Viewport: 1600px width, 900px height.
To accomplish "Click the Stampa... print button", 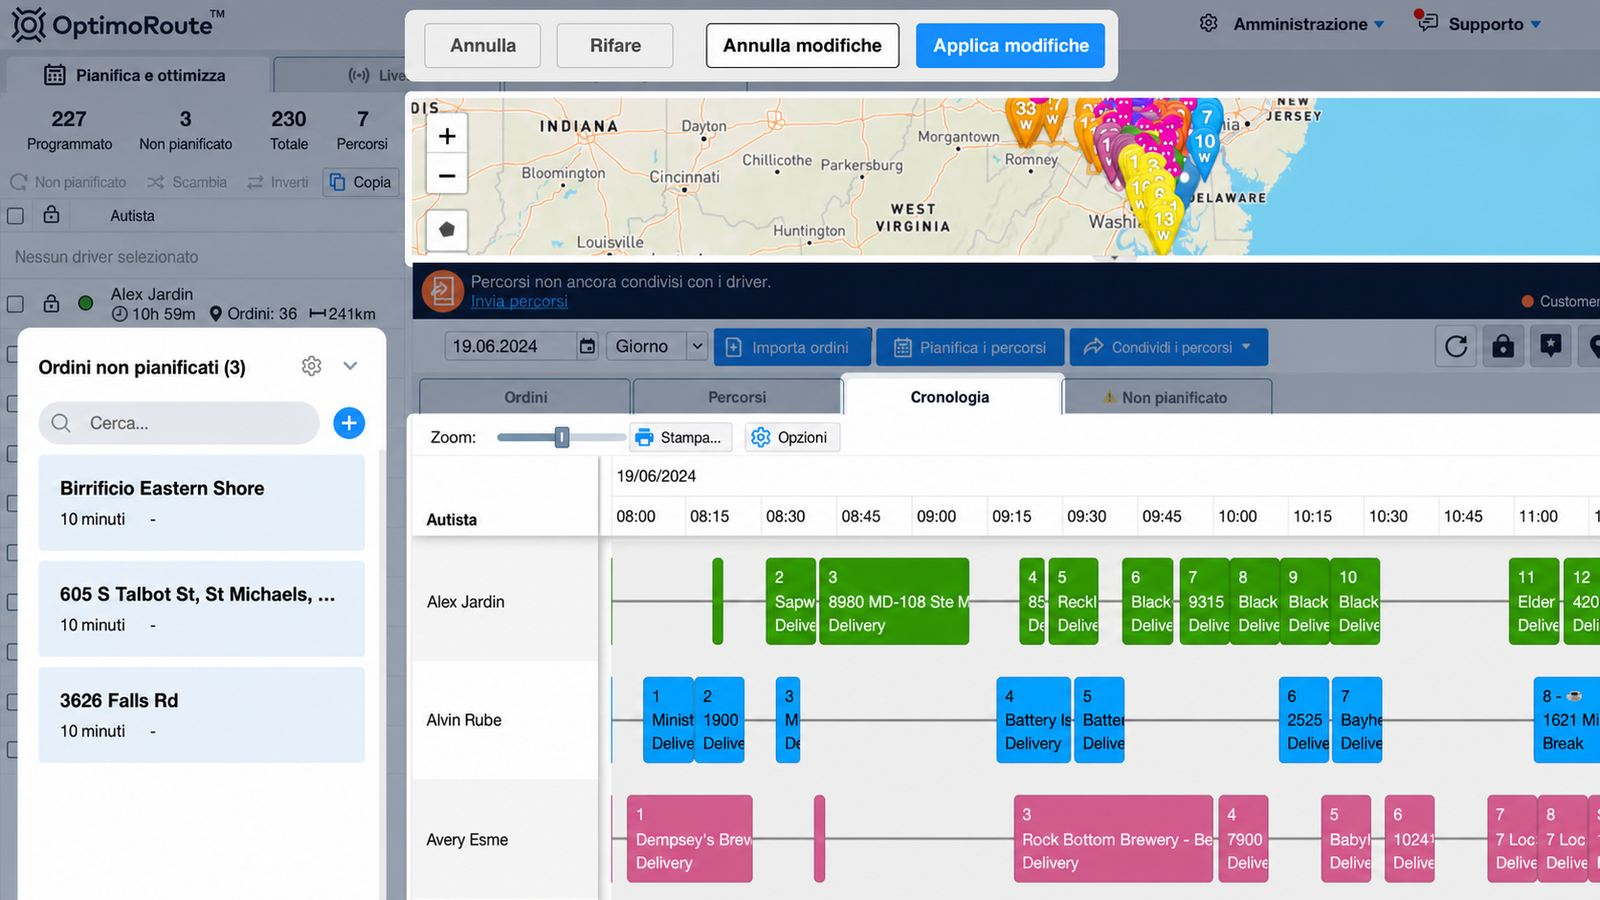I will (680, 437).
